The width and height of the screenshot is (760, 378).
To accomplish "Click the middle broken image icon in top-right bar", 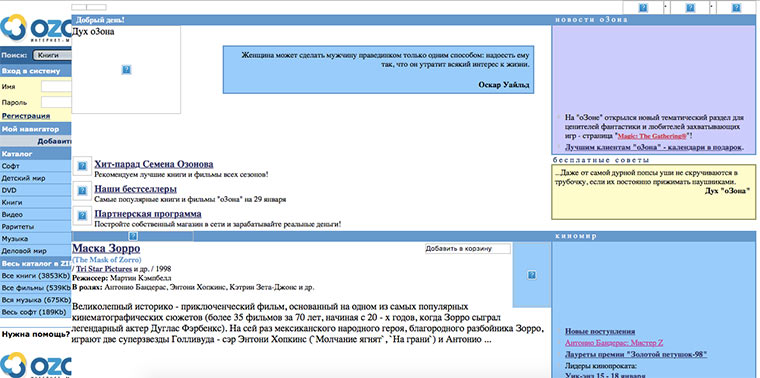I will [x=690, y=8].
